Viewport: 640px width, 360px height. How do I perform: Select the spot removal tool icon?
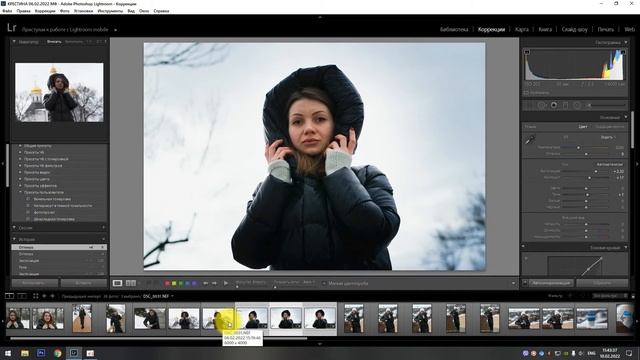[541, 105]
